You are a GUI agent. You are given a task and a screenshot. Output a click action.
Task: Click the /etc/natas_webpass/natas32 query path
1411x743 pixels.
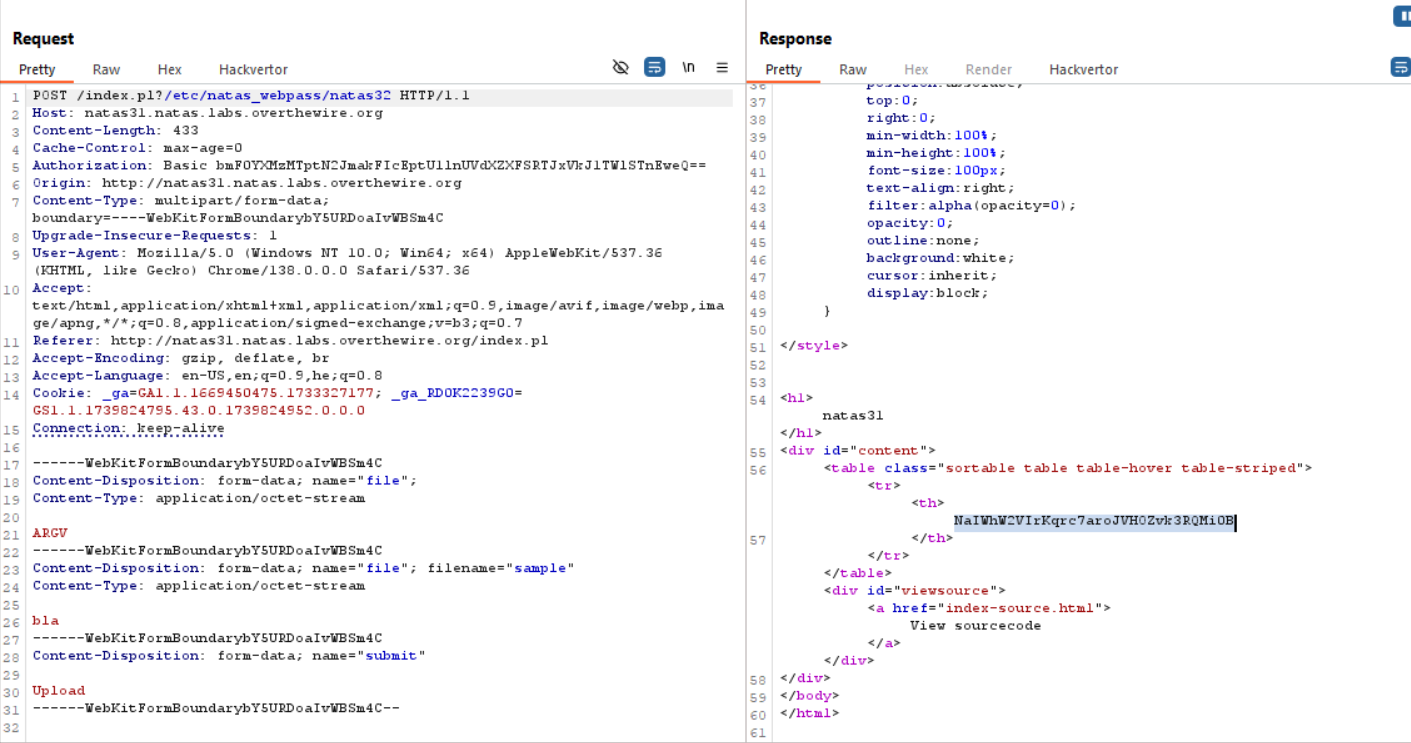[x=277, y=96]
